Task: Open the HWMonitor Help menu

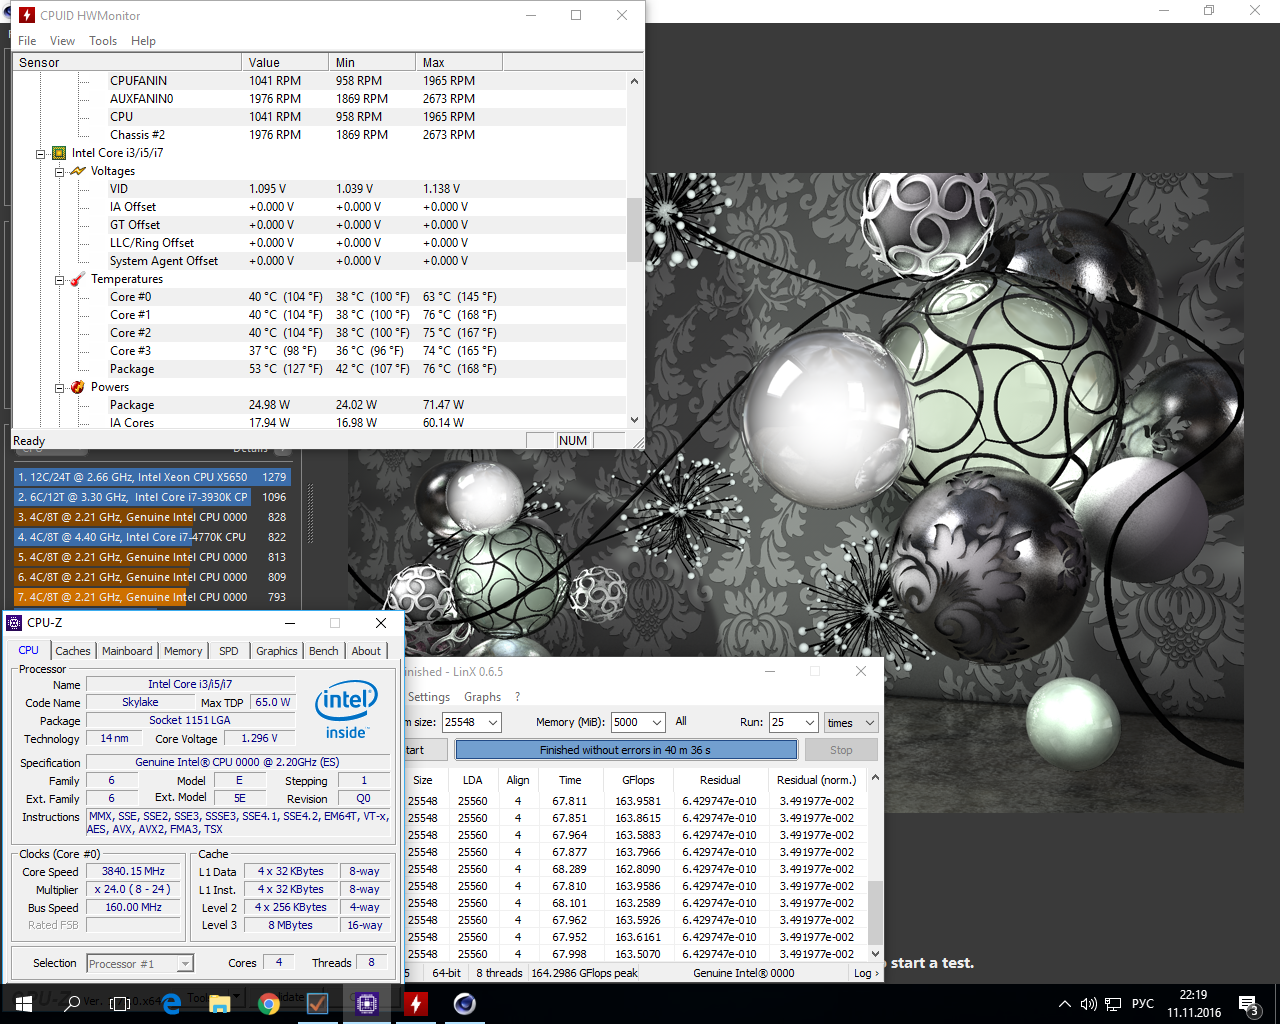Action: click(143, 41)
